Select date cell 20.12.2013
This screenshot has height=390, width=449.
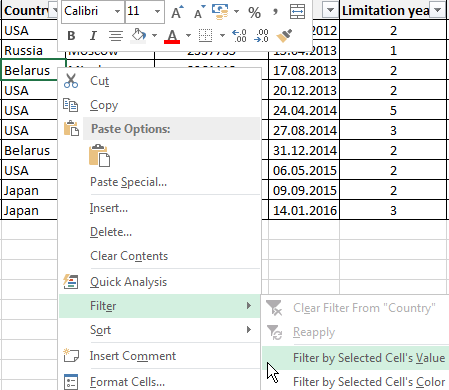304,90
